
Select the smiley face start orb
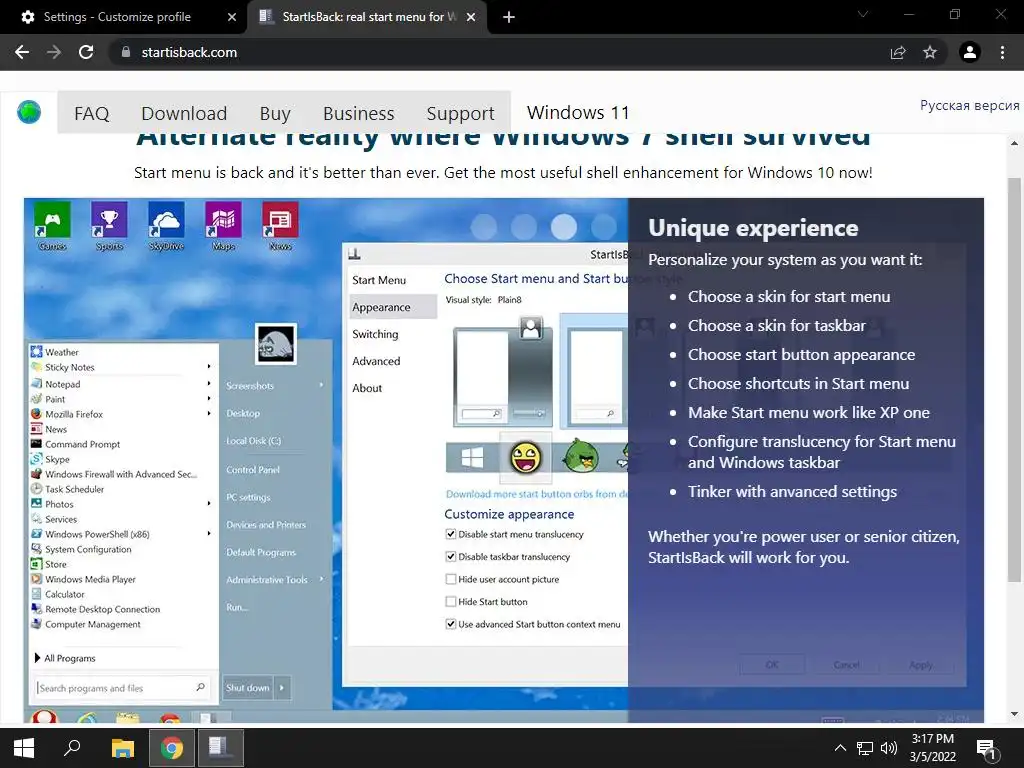coord(526,457)
